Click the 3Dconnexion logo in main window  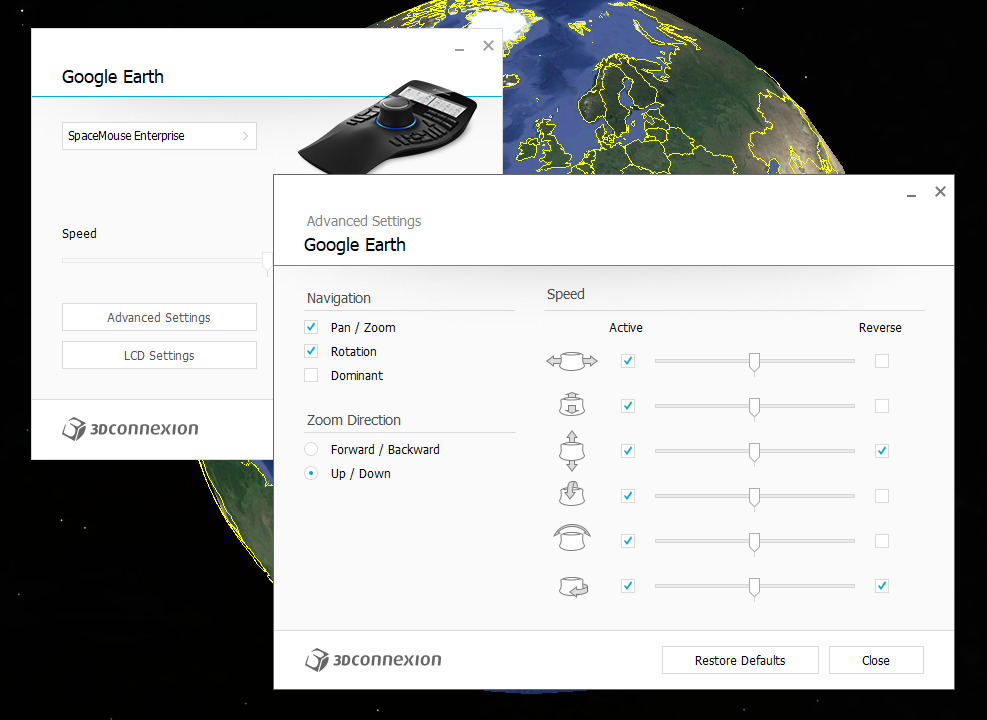[130, 429]
